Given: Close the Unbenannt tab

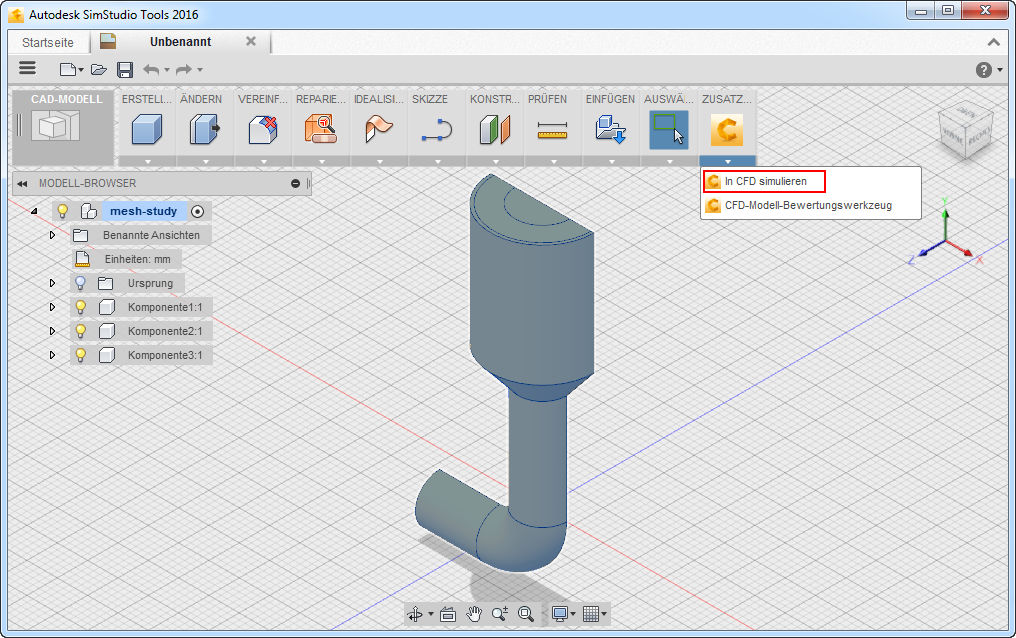Looking at the screenshot, I should click(251, 41).
